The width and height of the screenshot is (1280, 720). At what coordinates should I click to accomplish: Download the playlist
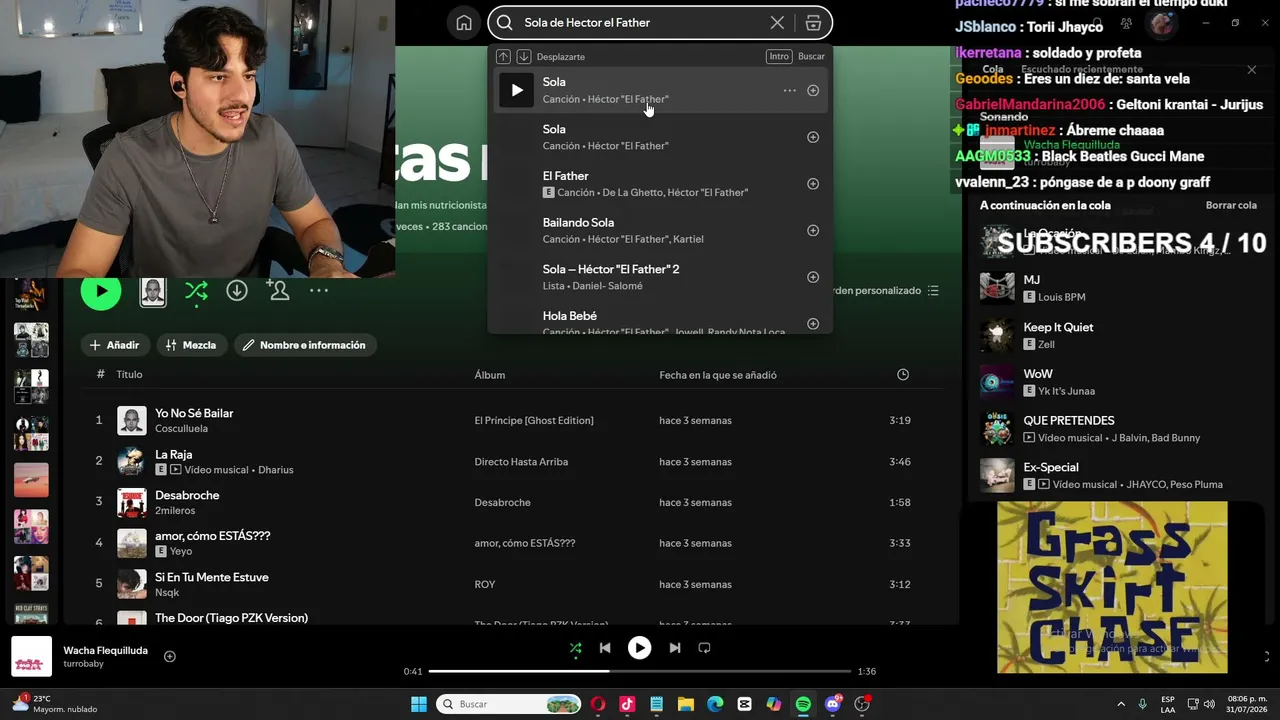pos(237,291)
